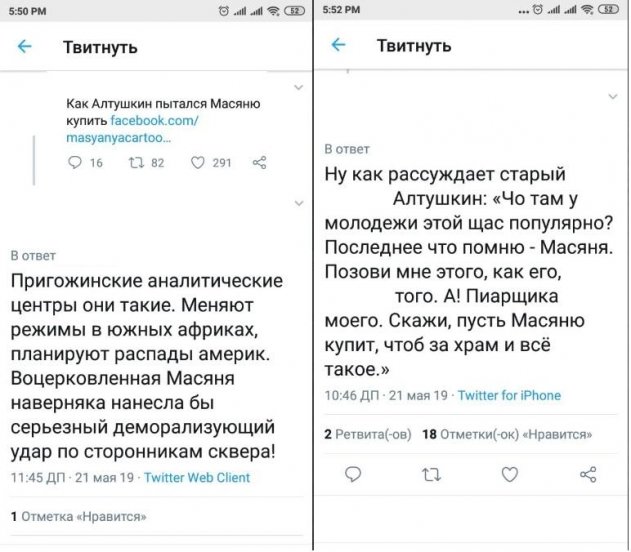Tap back arrow in right tweet screen
Viewport: 631px width, 552px height.
click(339, 45)
